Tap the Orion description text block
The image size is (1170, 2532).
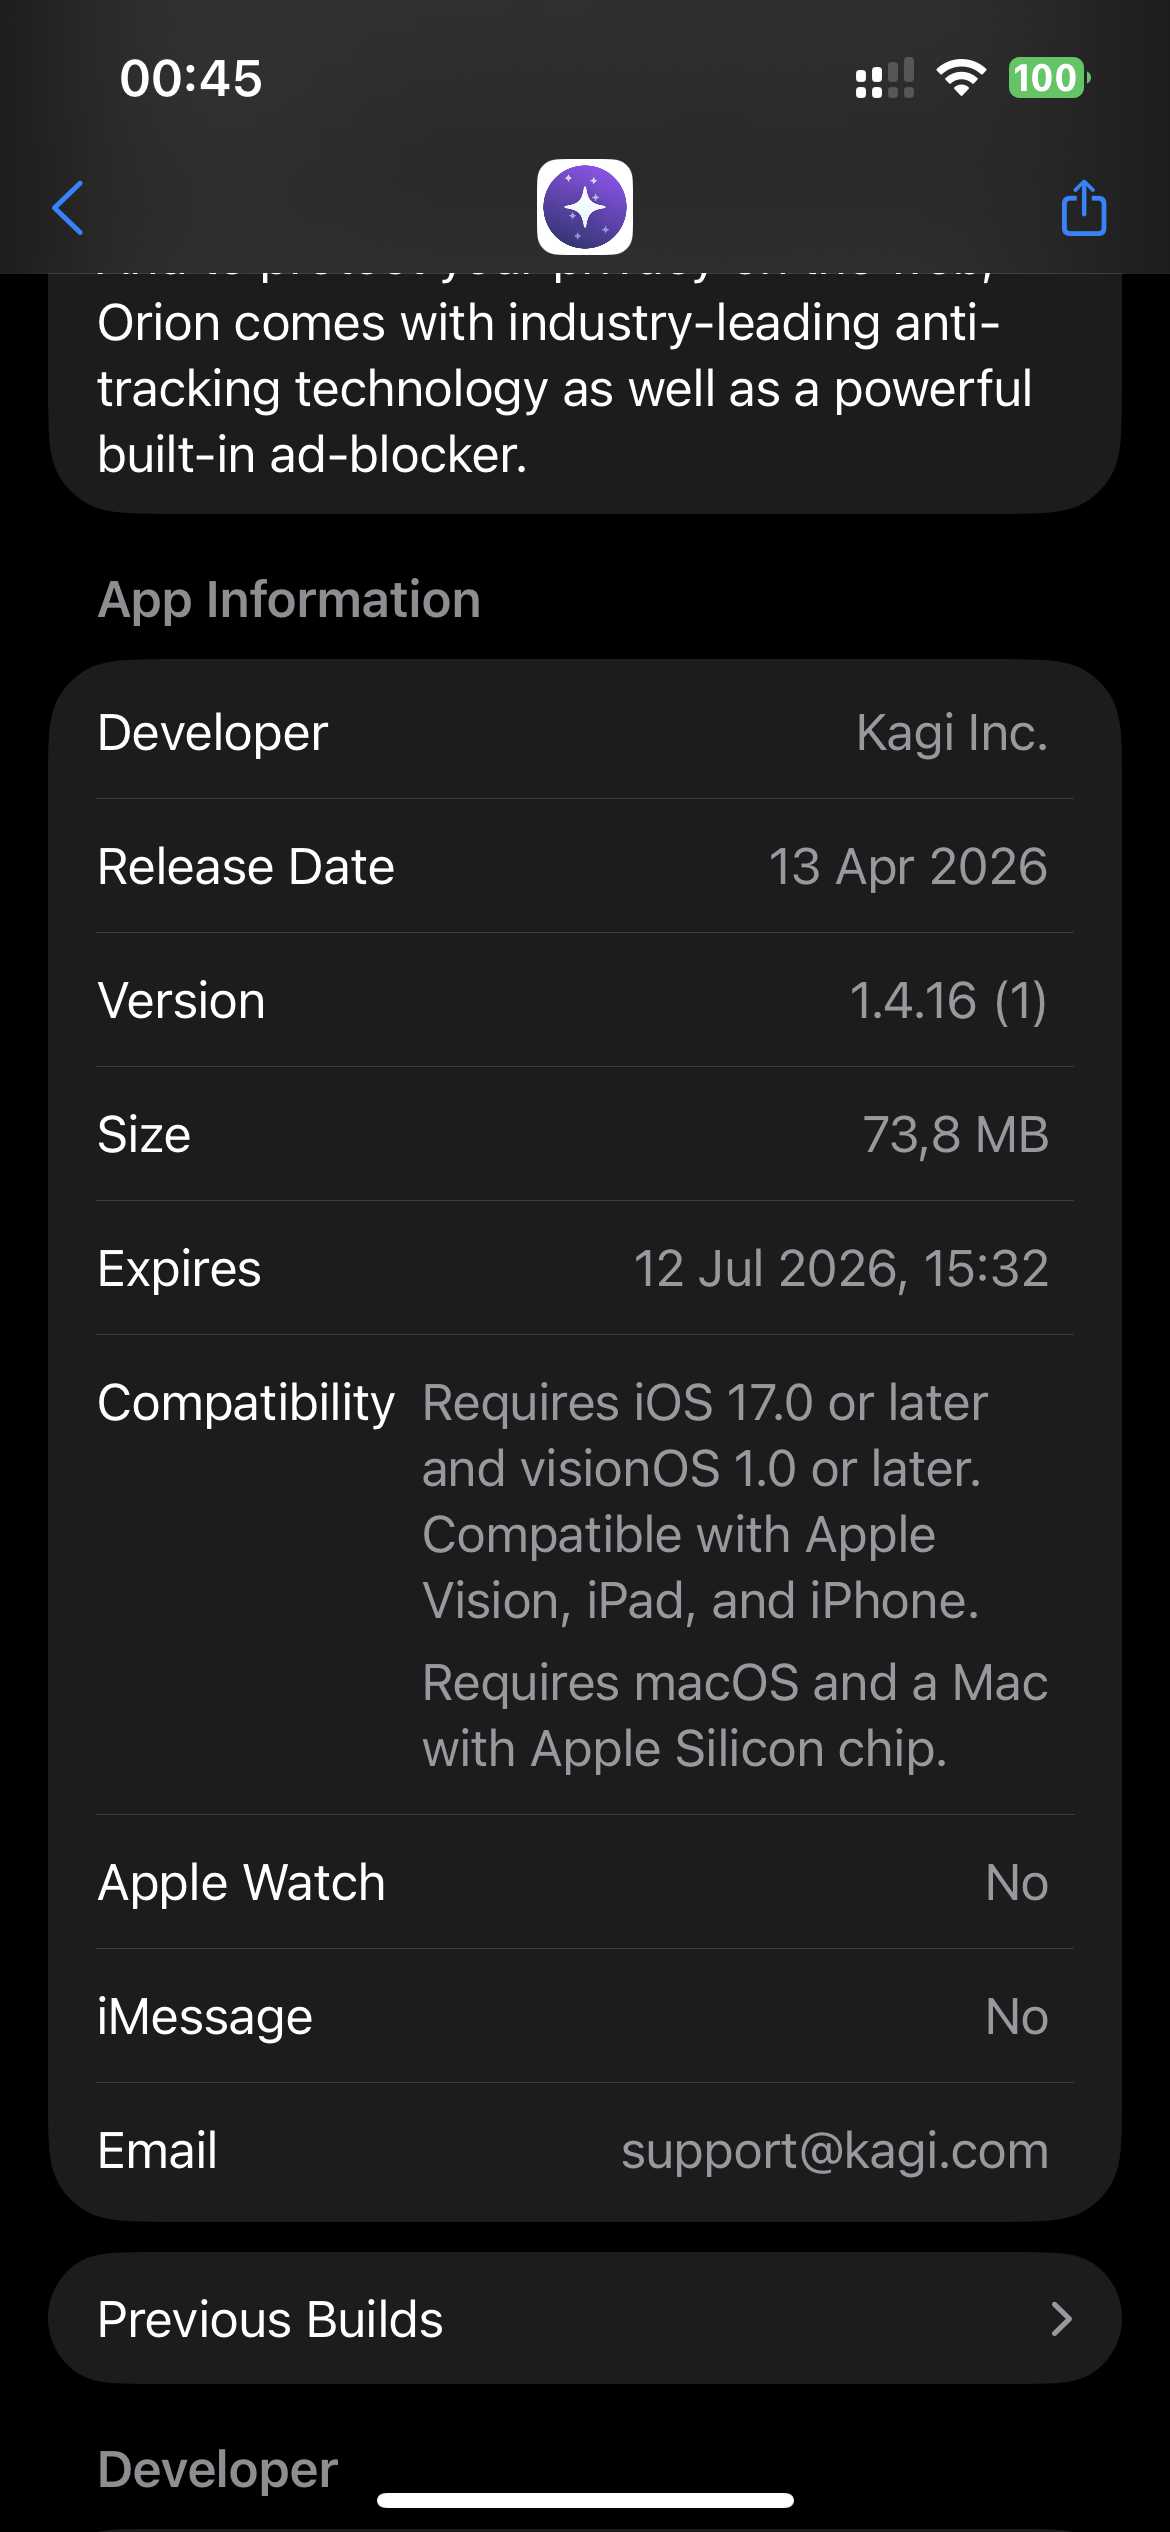point(564,390)
